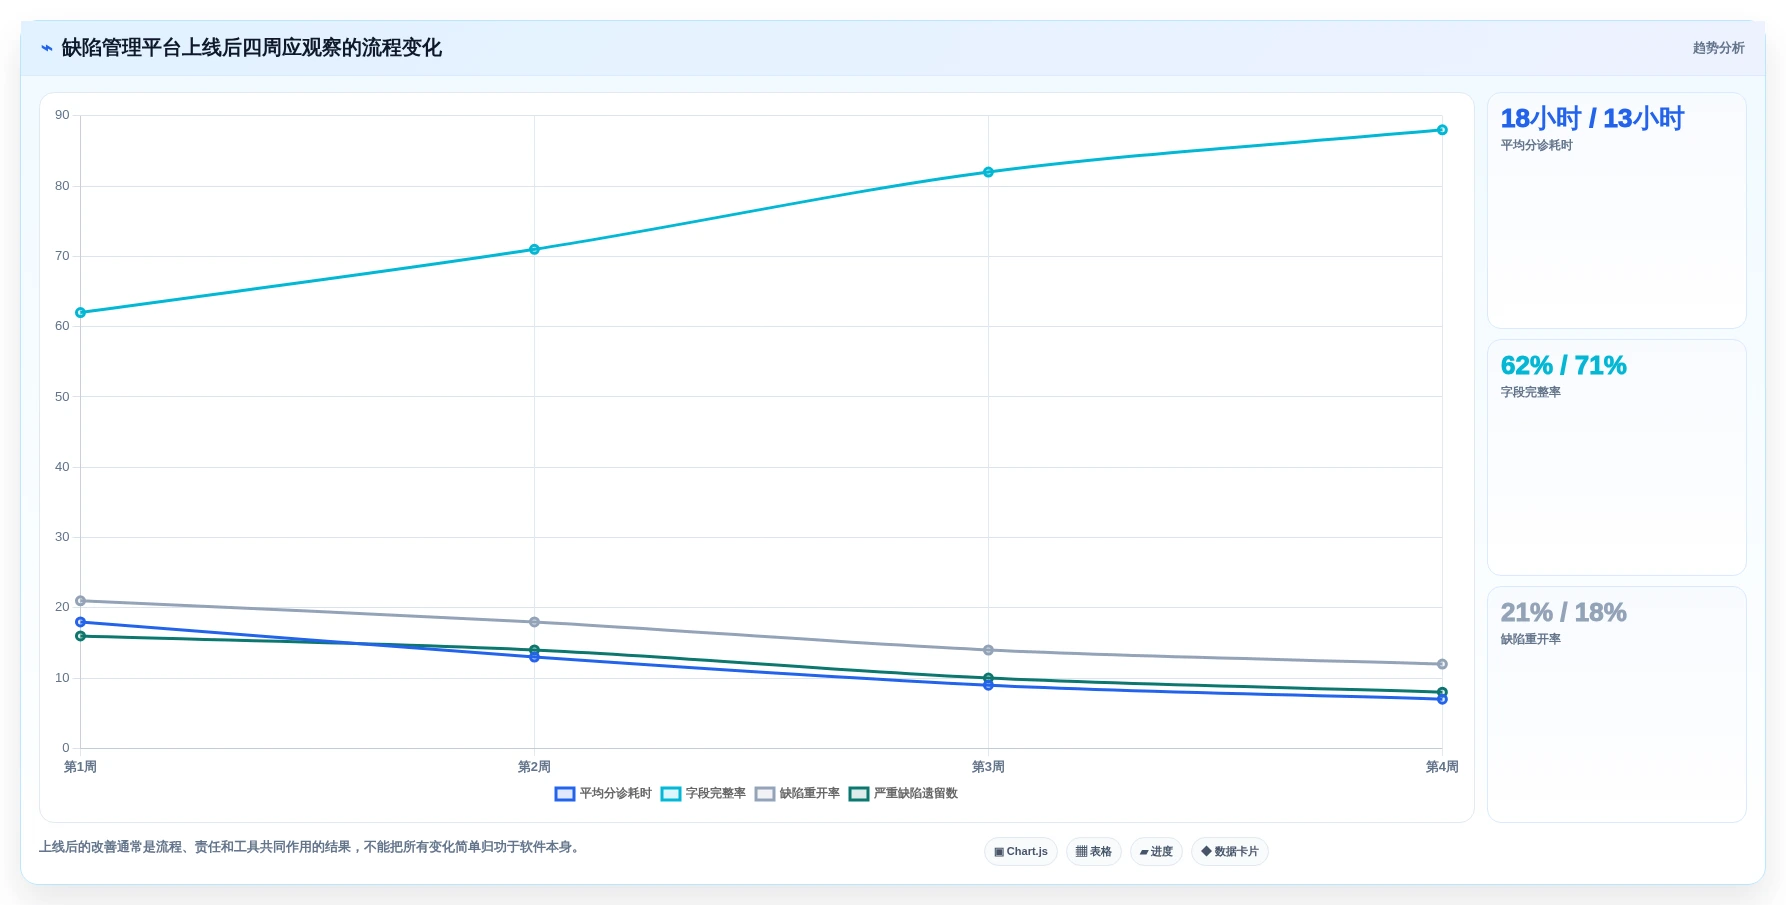Viewport: 1786px width, 905px height.
Task: Click the 字段完整率 card caption
Action: coord(1530,393)
